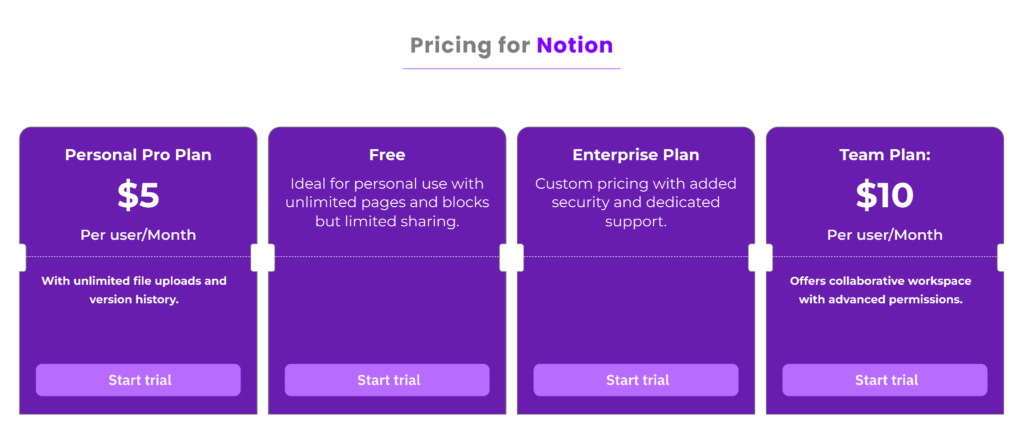Click the gray 'Pricing for' title text
Image resolution: width=1024 pixels, height=447 pixels.
click(x=470, y=45)
